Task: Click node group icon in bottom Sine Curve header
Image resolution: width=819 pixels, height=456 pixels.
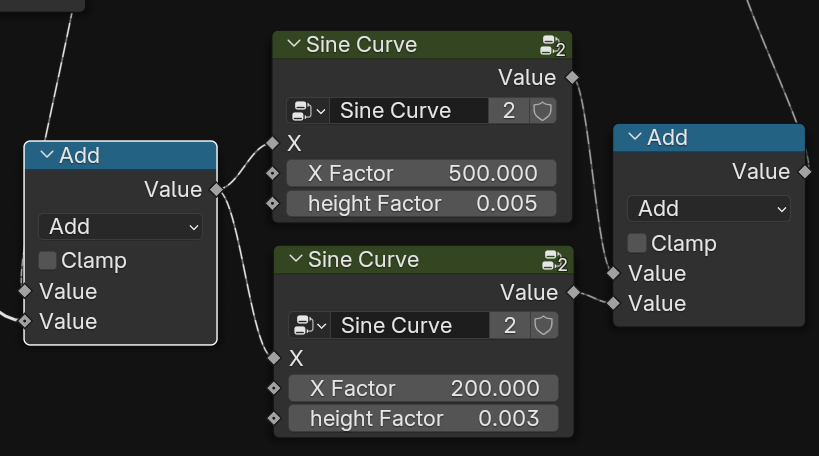Action: 554,261
